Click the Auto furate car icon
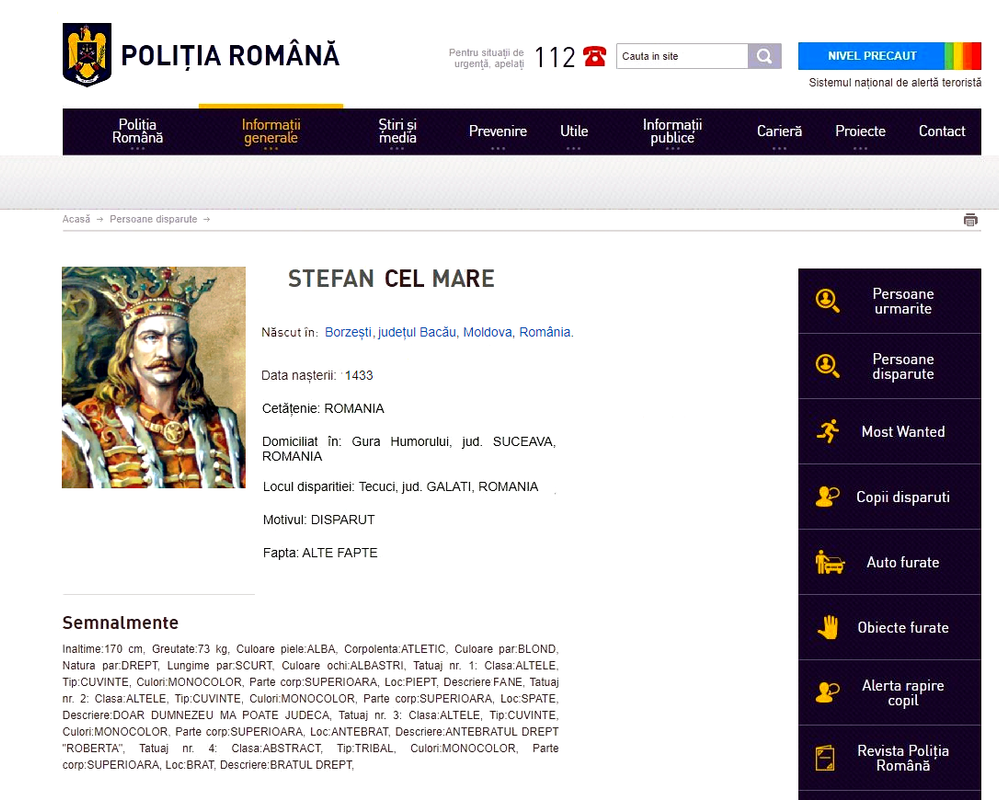The height and width of the screenshot is (800, 999). [x=830, y=562]
